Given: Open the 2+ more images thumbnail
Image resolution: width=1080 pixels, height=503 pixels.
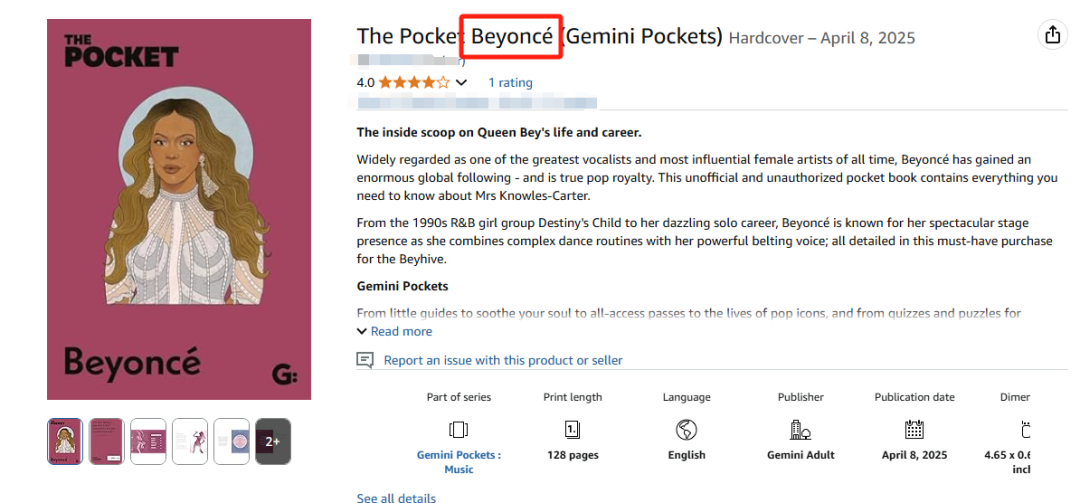Looking at the screenshot, I should [x=273, y=441].
